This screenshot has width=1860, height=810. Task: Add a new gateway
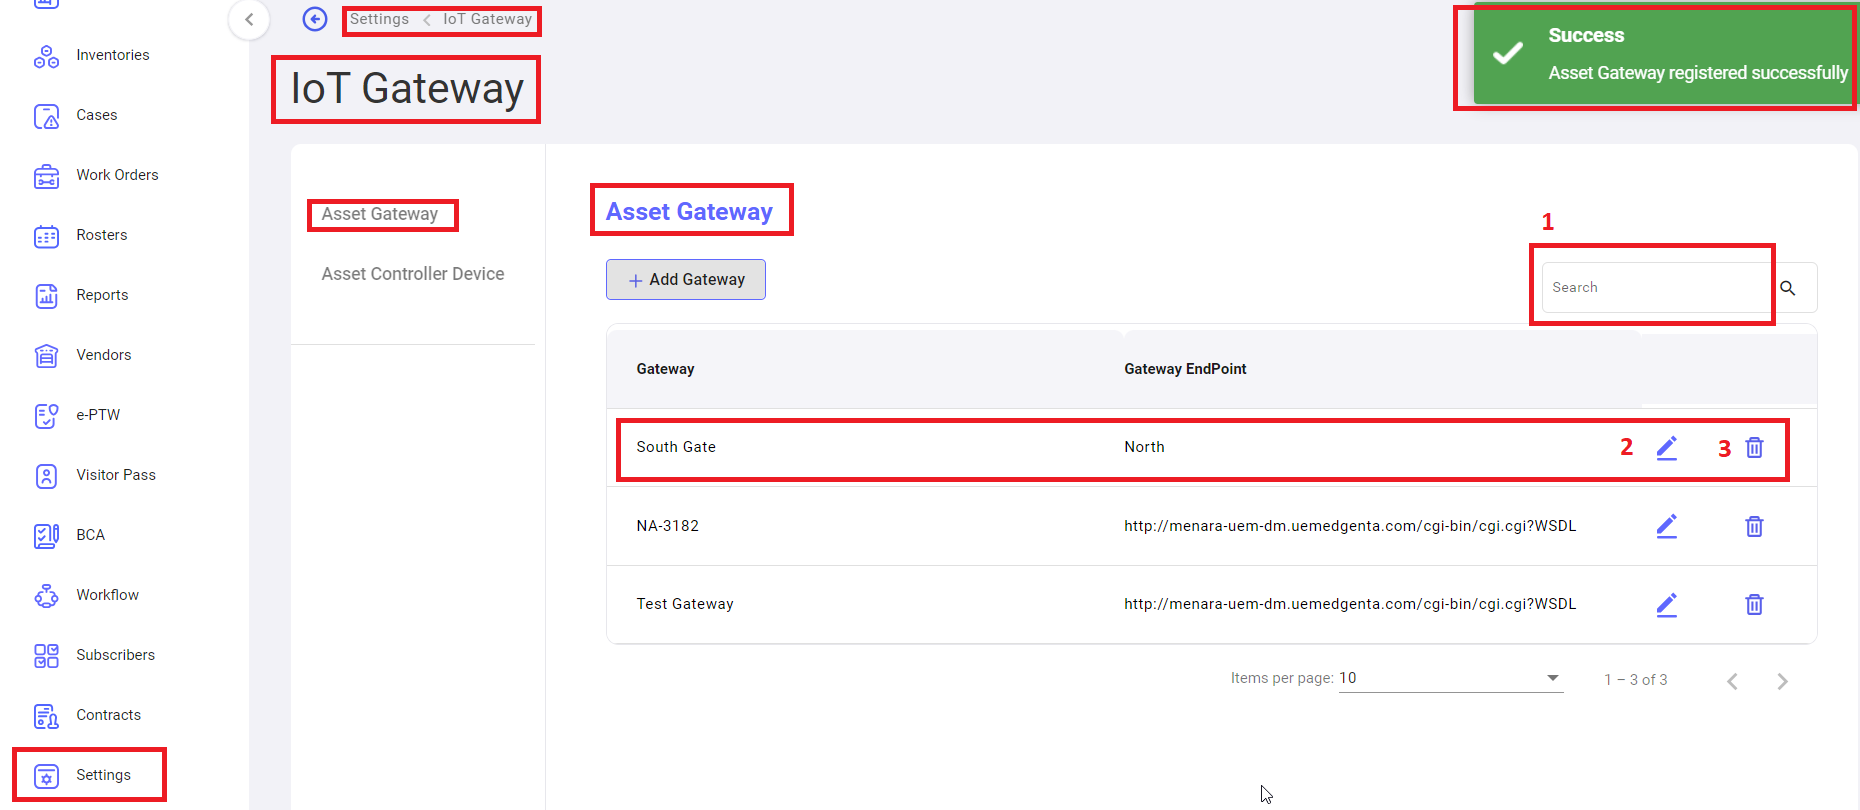(x=686, y=280)
